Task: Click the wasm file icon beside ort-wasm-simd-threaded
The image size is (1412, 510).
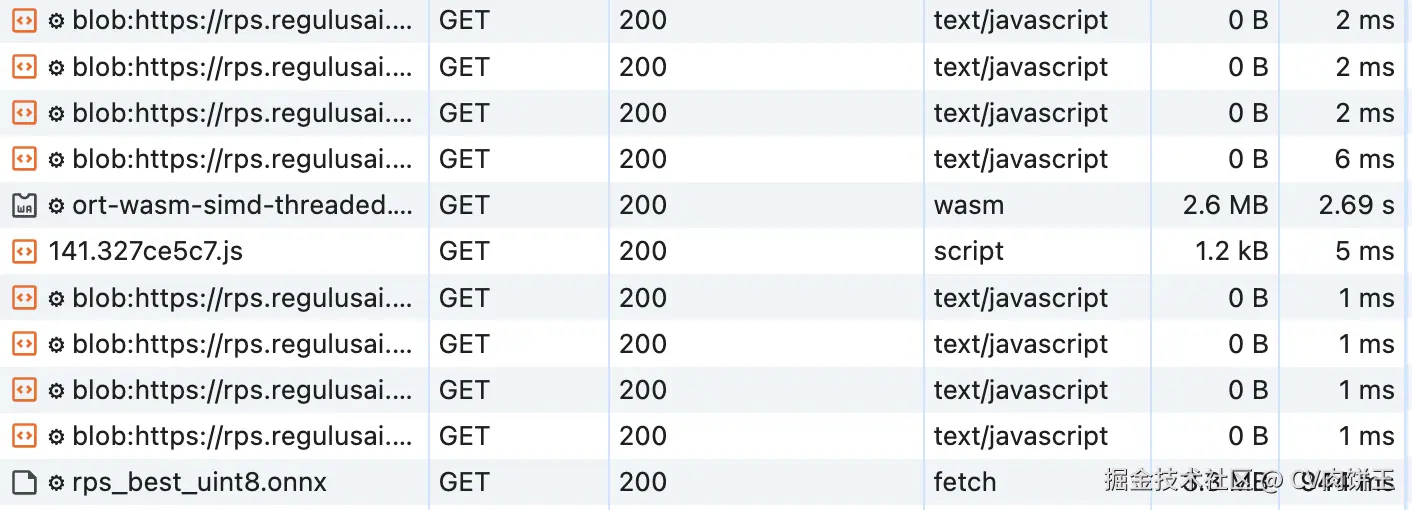Action: click(24, 205)
